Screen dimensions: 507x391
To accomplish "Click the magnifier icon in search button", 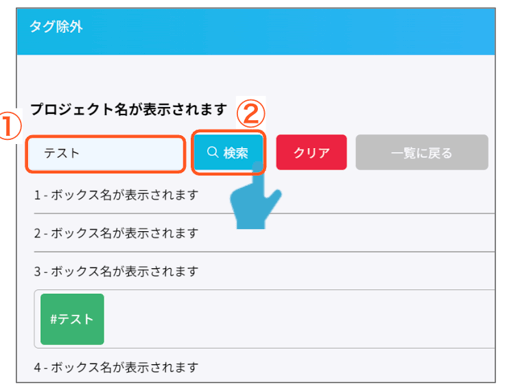I will pyautogui.click(x=212, y=152).
